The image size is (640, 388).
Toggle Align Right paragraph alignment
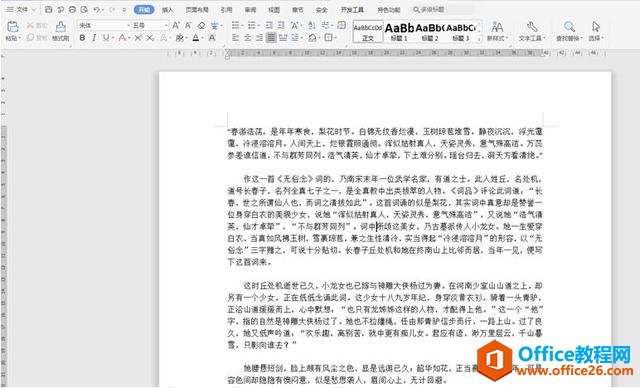pyautogui.click(x=259, y=38)
